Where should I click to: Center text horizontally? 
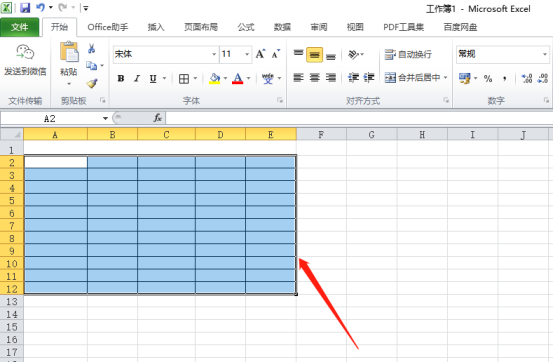click(x=314, y=77)
